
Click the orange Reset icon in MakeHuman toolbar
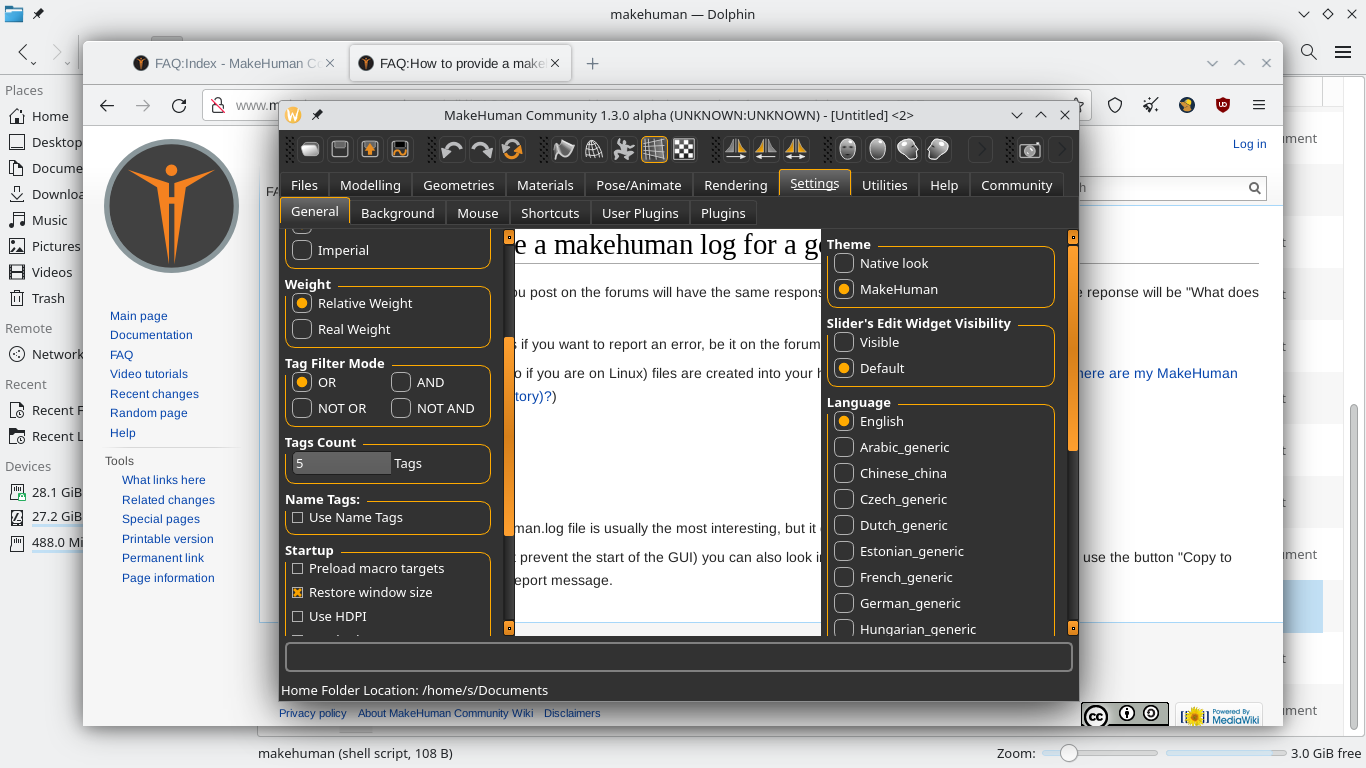tap(512, 149)
